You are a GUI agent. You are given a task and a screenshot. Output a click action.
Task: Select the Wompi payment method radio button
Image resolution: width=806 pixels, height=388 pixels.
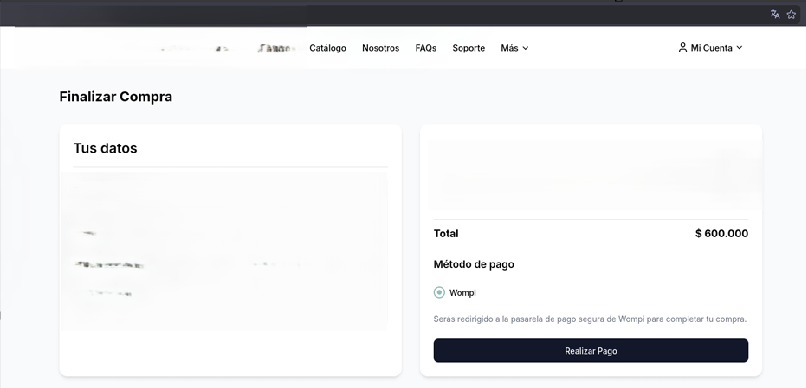(x=439, y=292)
